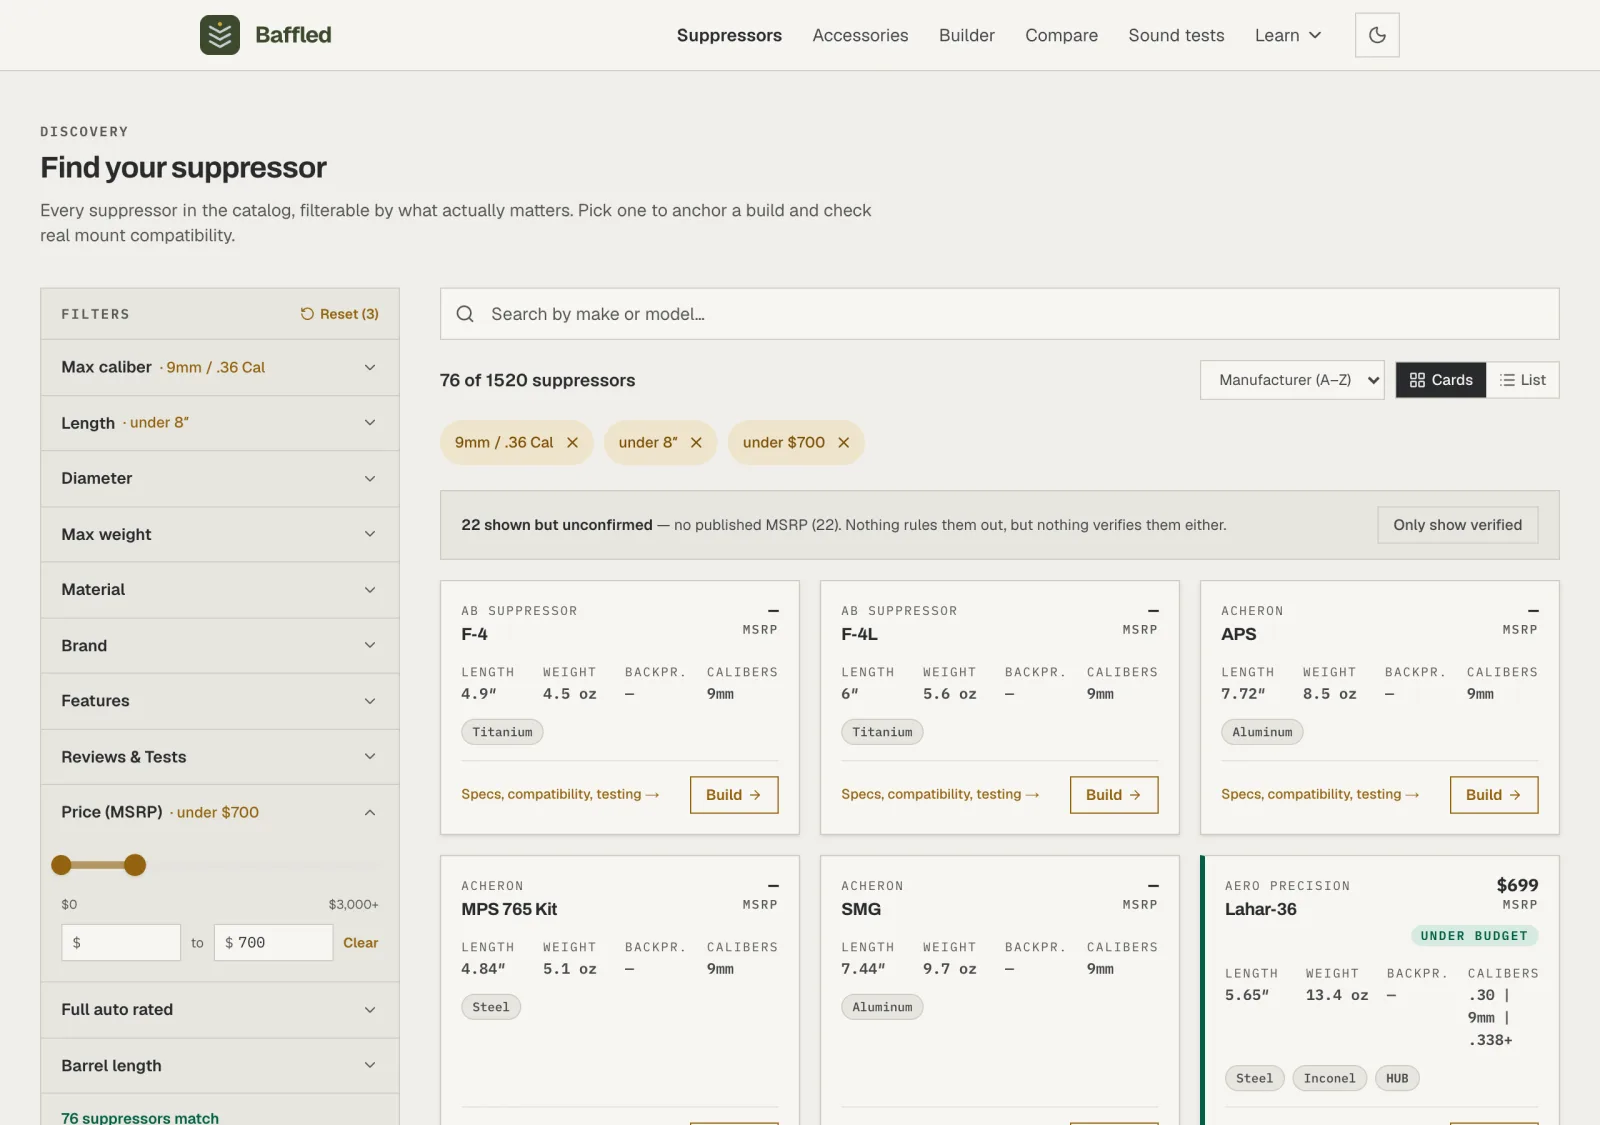
Task: Click the 76 of 1520 suppressors count
Action: [537, 380]
